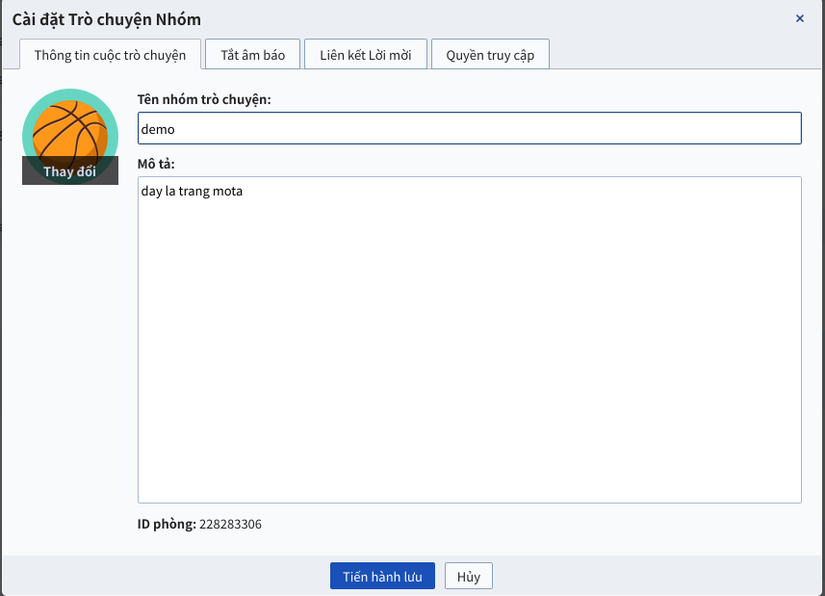This screenshot has width=825, height=596.
Task: Click the 'Cài đặt Trò chuyện Nhóm' dialog title
Action: coord(107,19)
